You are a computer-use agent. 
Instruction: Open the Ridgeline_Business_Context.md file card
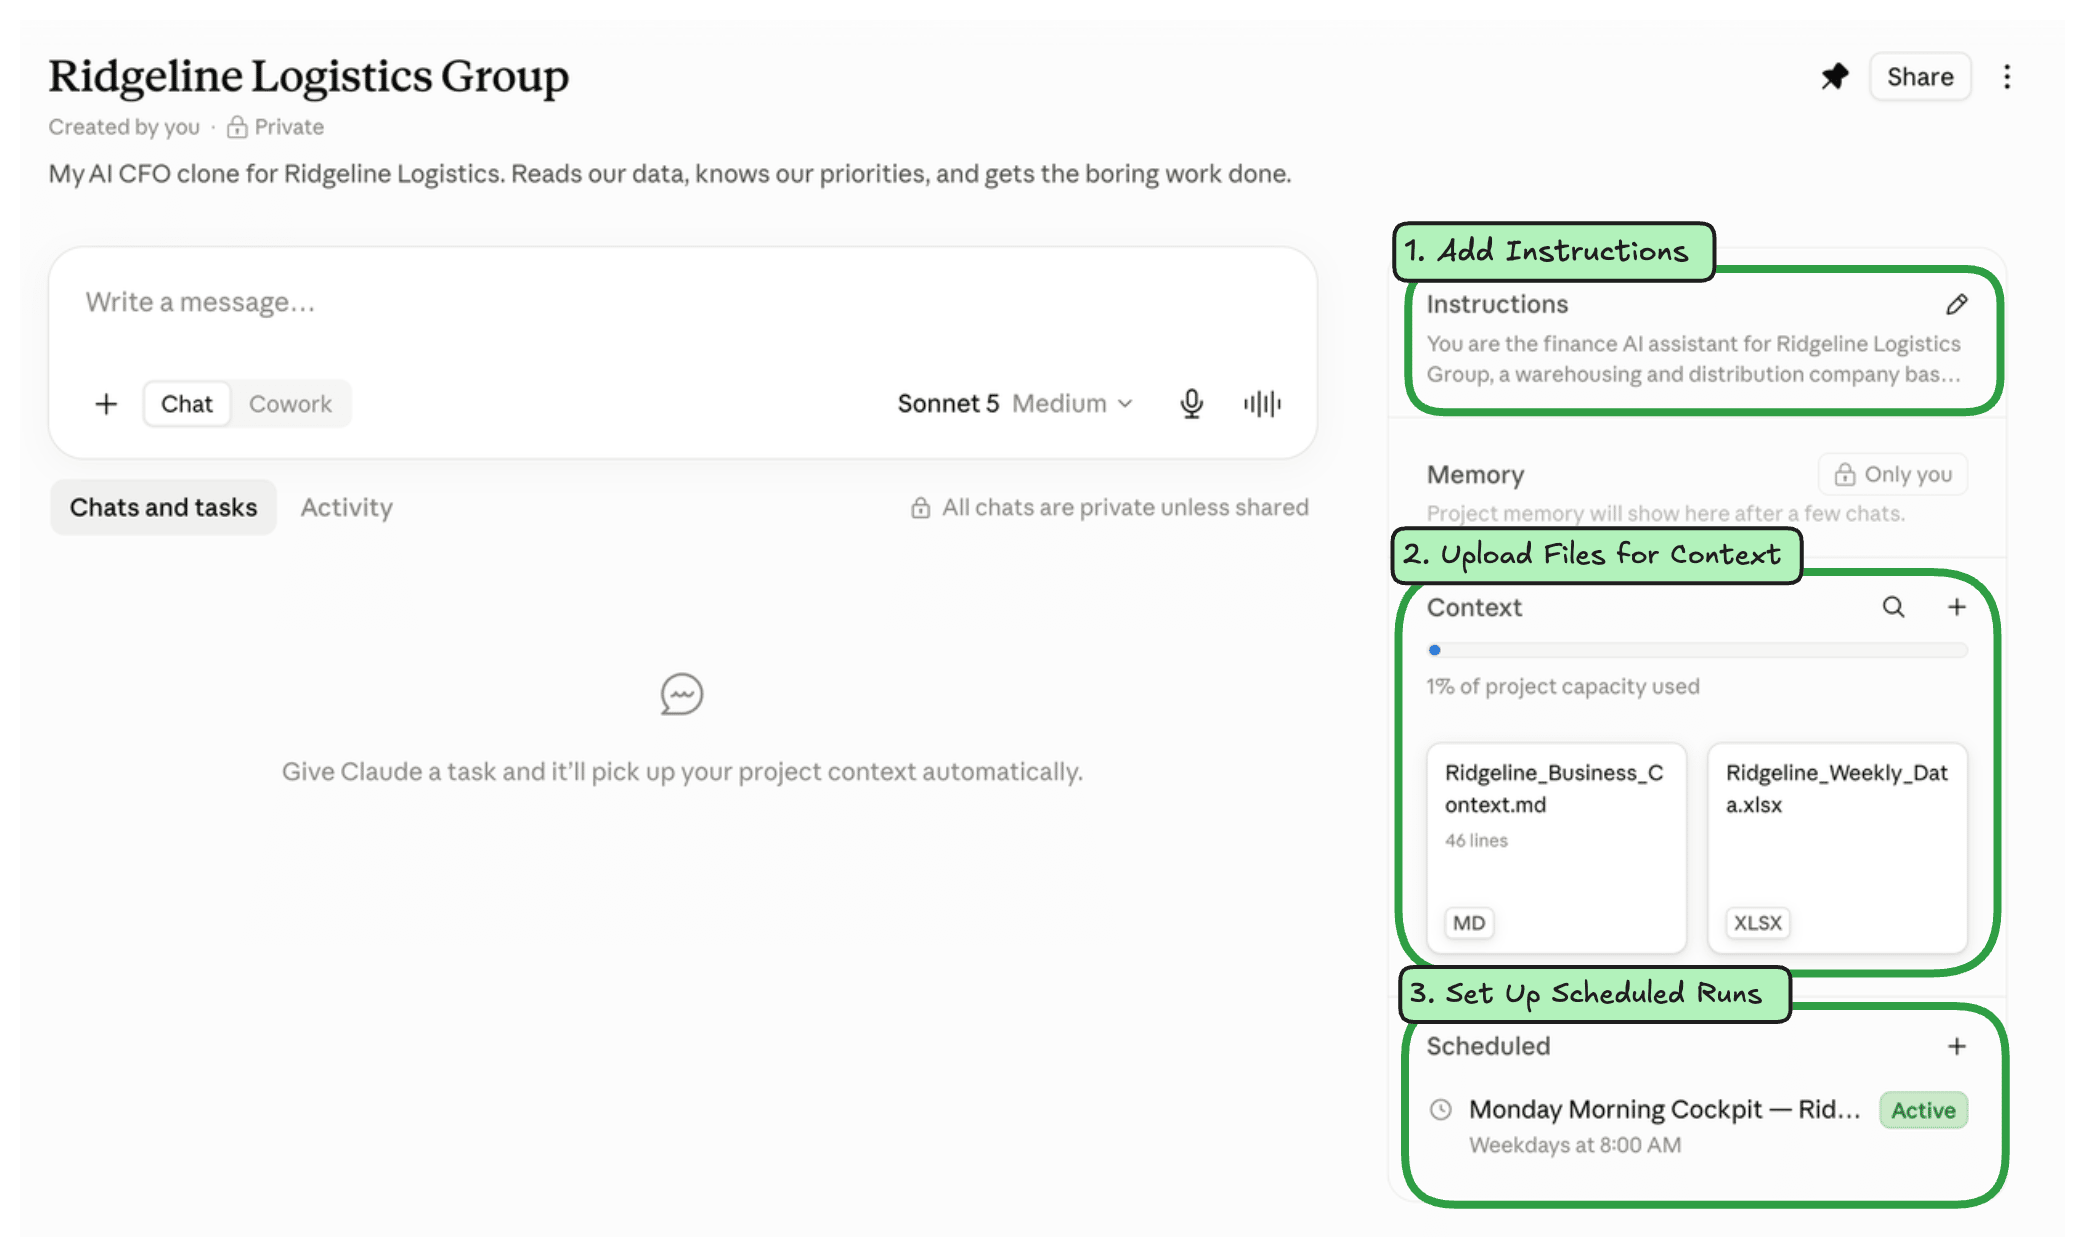click(1556, 847)
